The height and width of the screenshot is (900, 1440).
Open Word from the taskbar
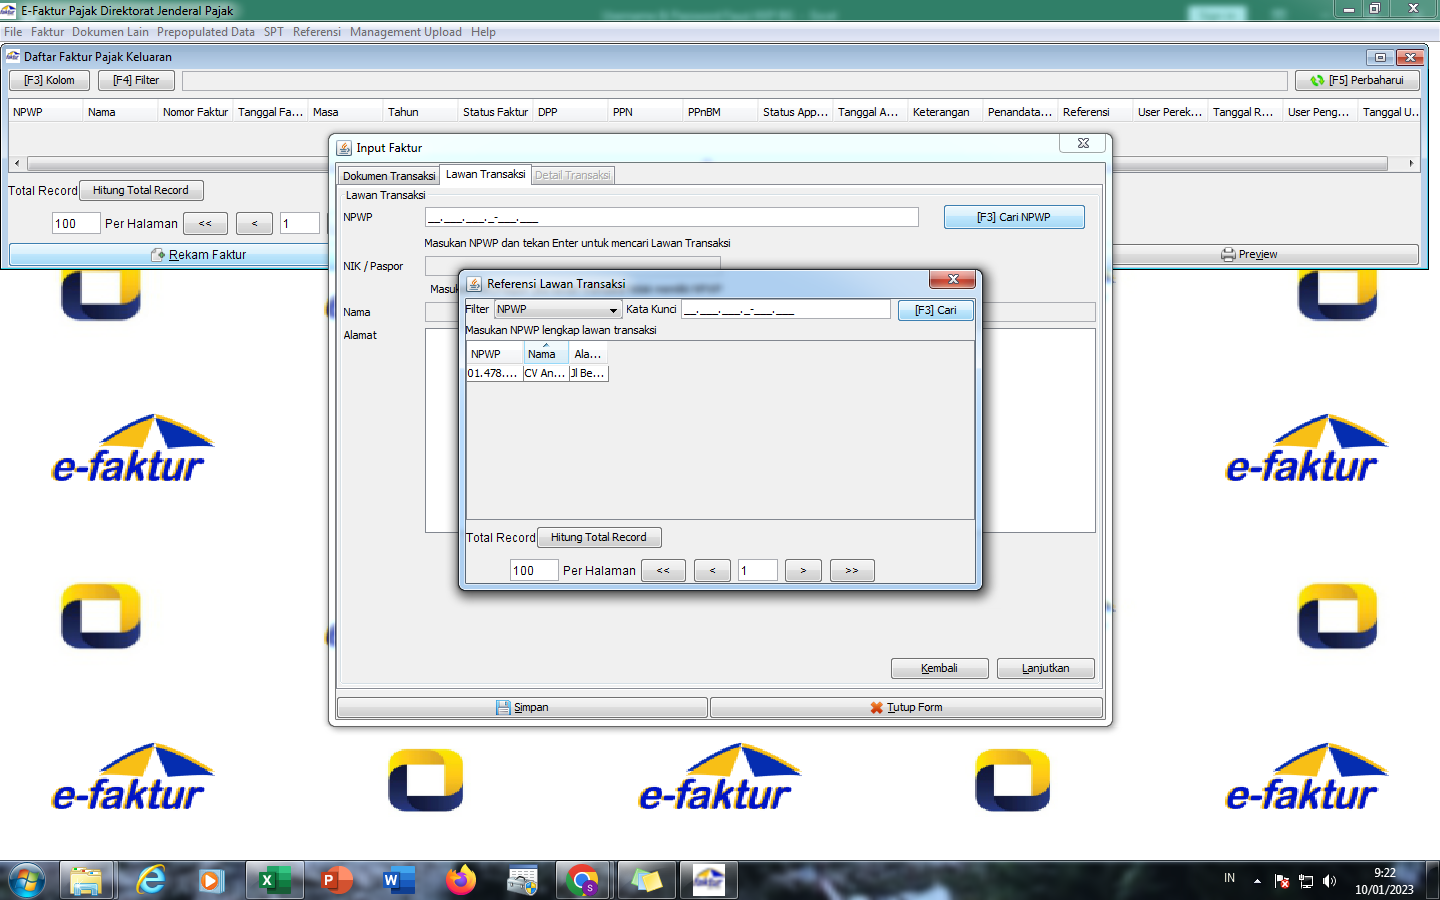click(397, 880)
